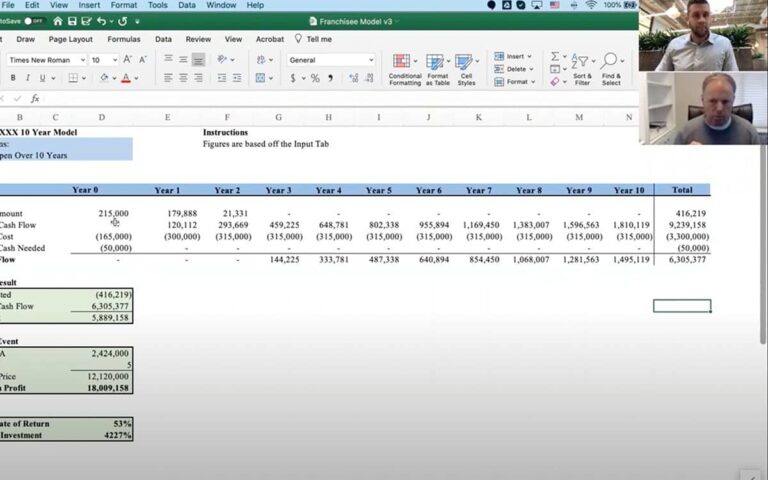This screenshot has width=768, height=480.
Task: Click the Align Left icon
Action: [x=168, y=77]
